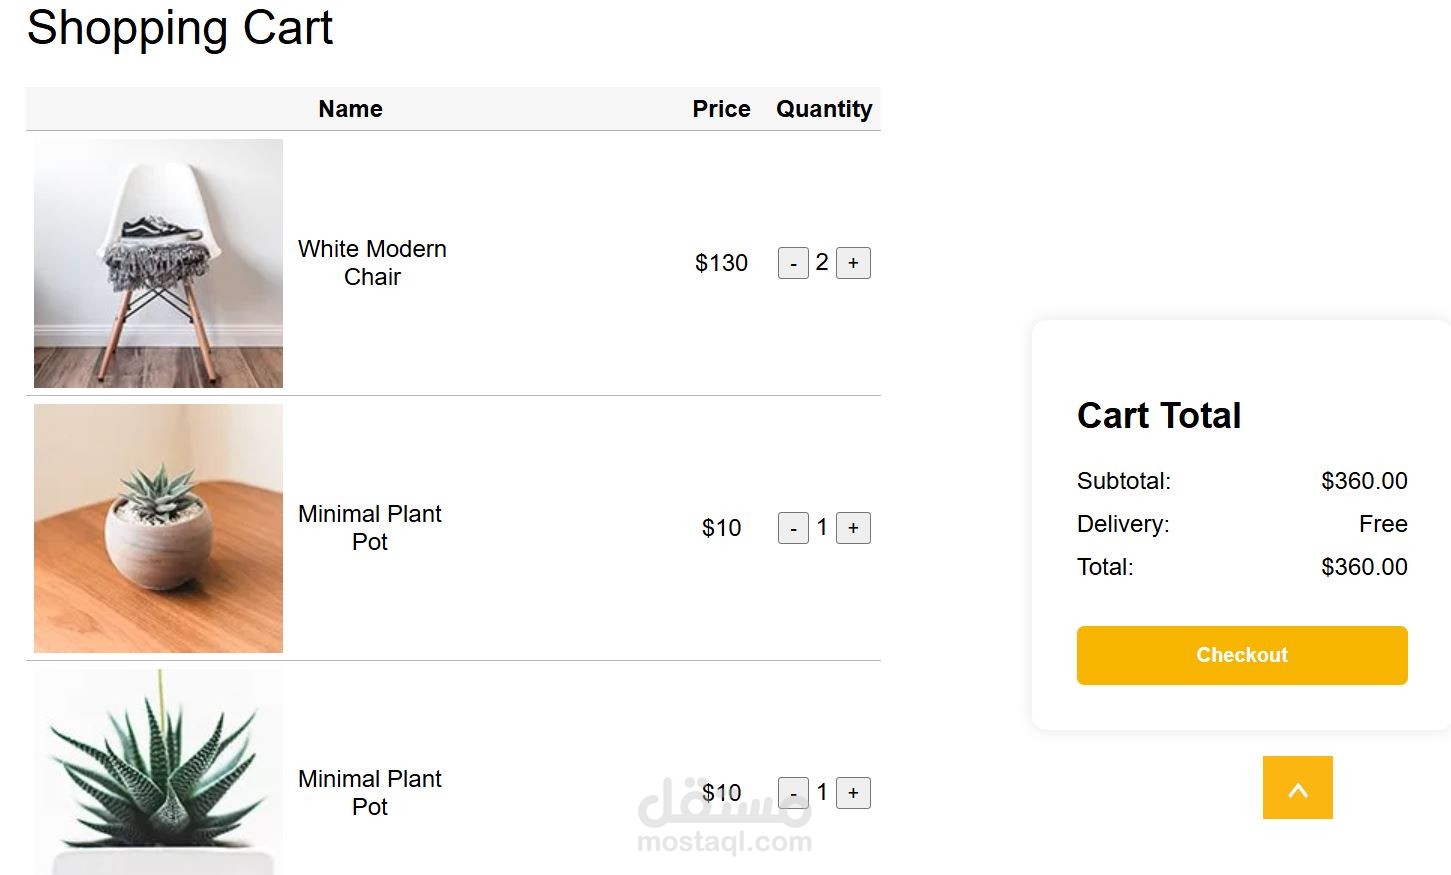The height and width of the screenshot is (875, 1451).
Task: Click the chair's quantity value 2
Action: coord(822,262)
